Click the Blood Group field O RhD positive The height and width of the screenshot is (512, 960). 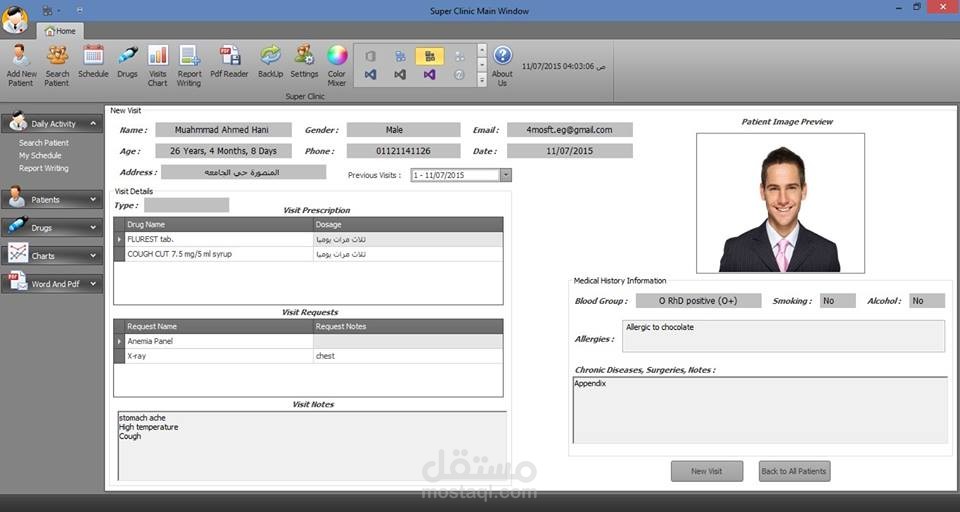pos(698,301)
